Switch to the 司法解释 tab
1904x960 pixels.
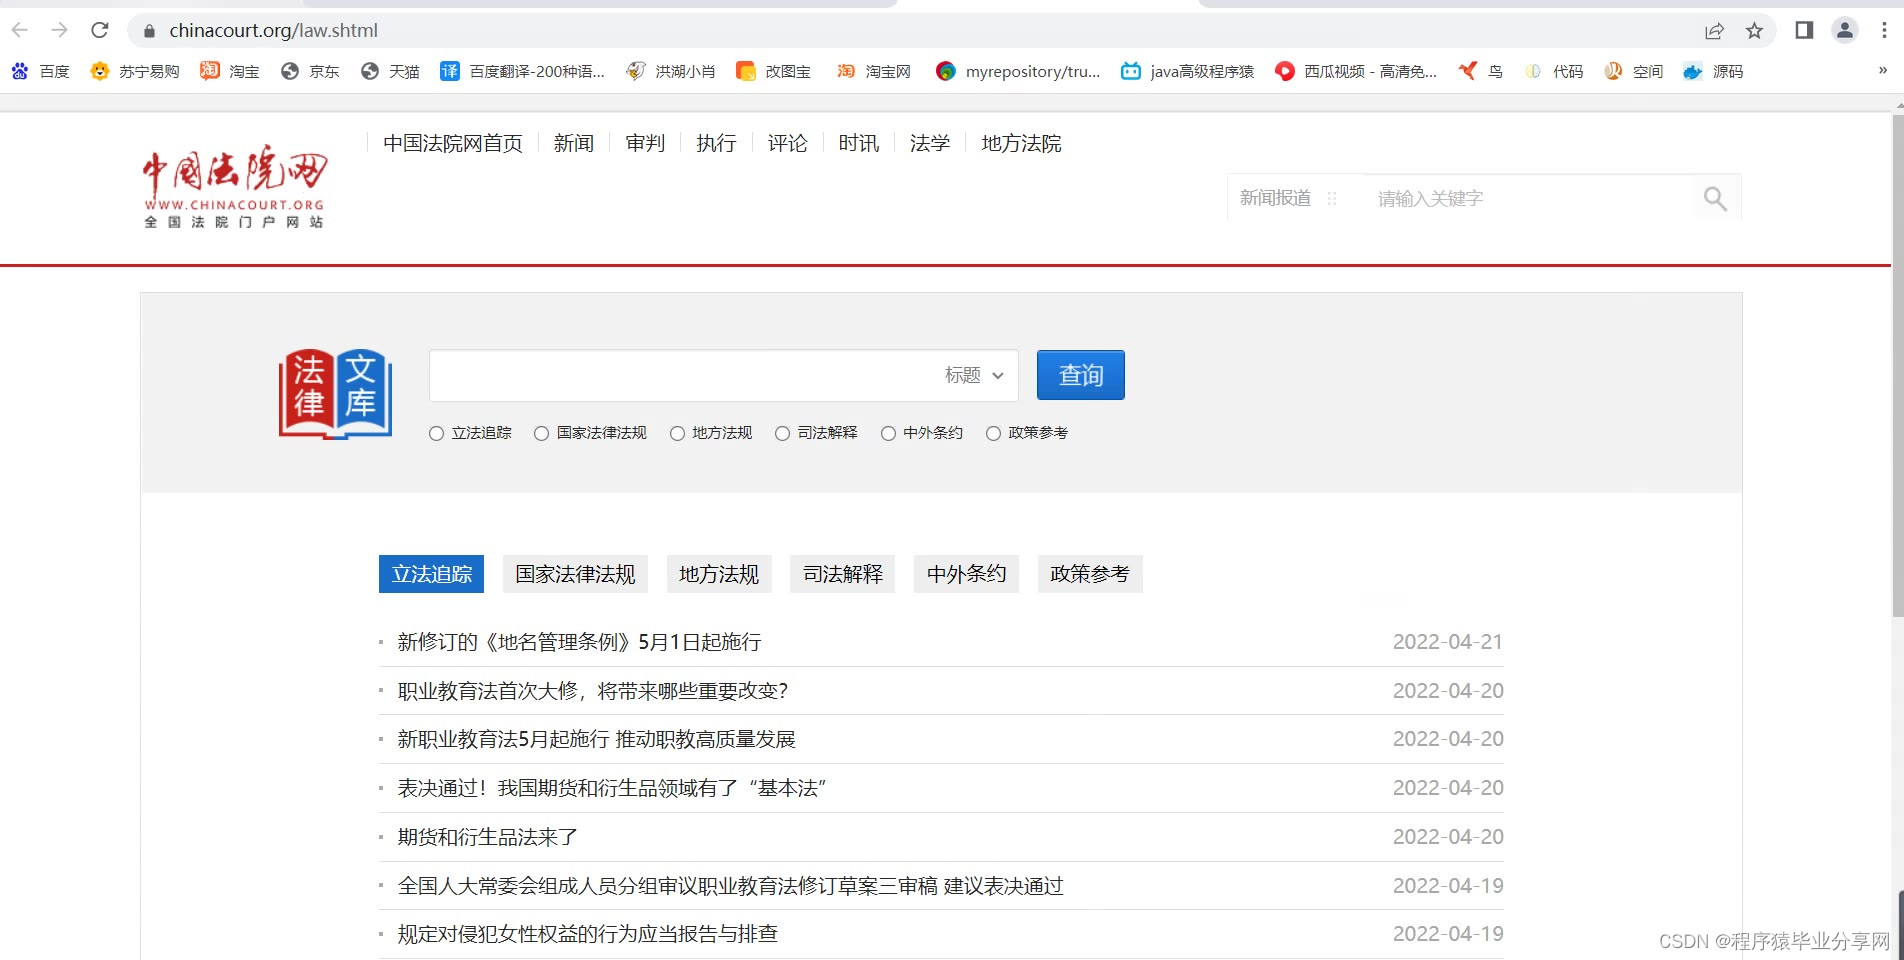pos(842,574)
